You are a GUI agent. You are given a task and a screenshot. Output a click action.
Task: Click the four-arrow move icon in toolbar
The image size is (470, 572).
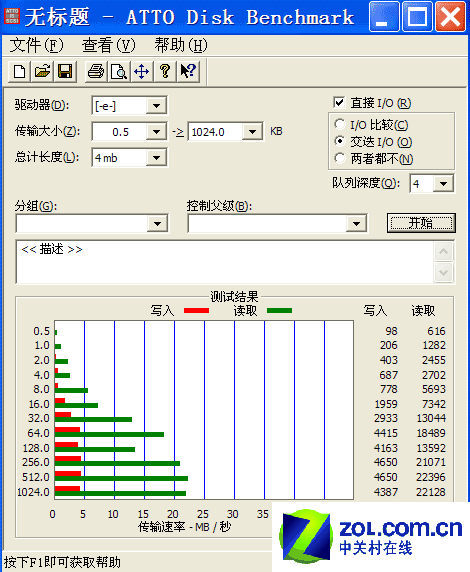click(142, 72)
